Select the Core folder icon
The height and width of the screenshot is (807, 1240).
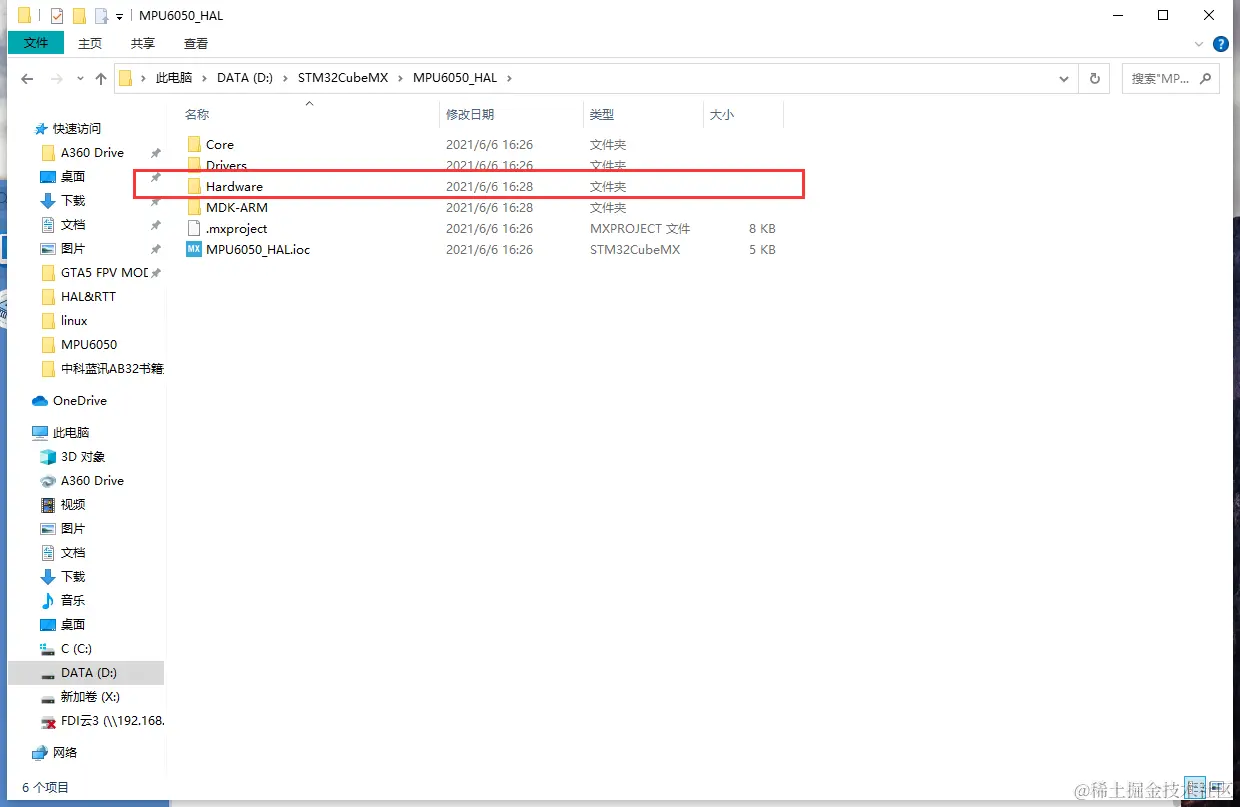(x=194, y=145)
